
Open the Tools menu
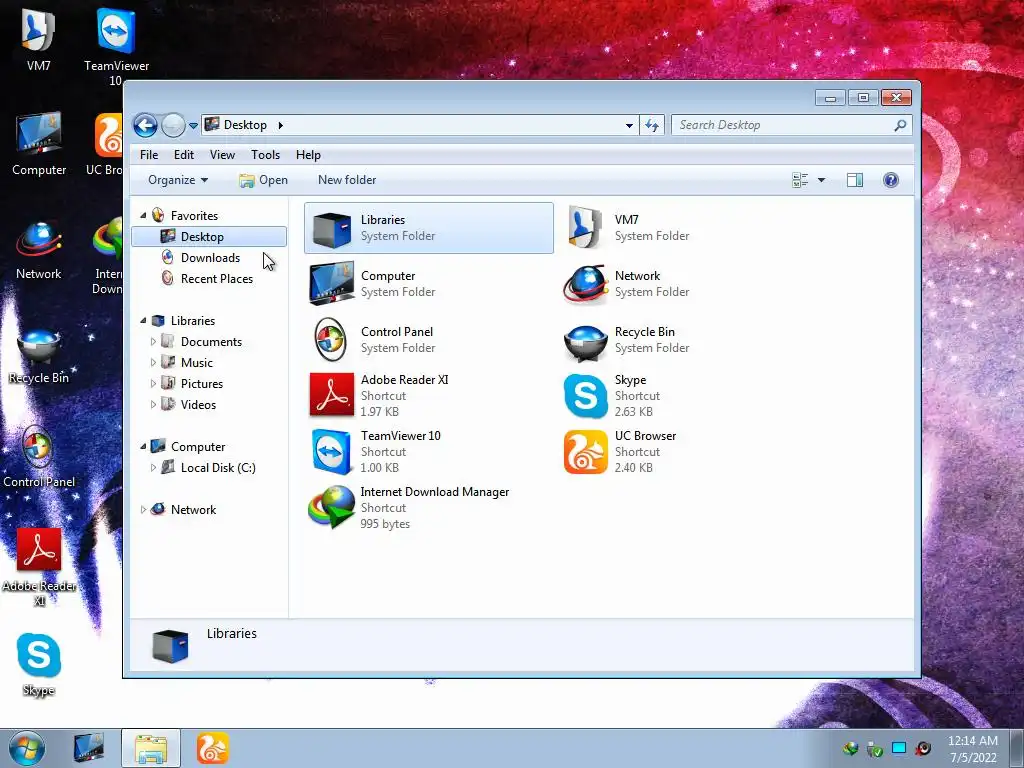(265, 155)
